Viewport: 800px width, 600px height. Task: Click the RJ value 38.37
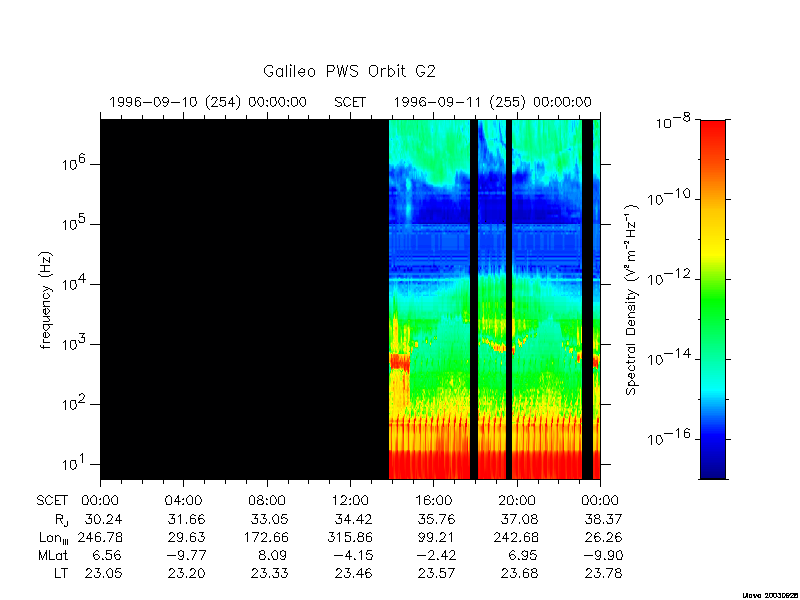tap(603, 519)
